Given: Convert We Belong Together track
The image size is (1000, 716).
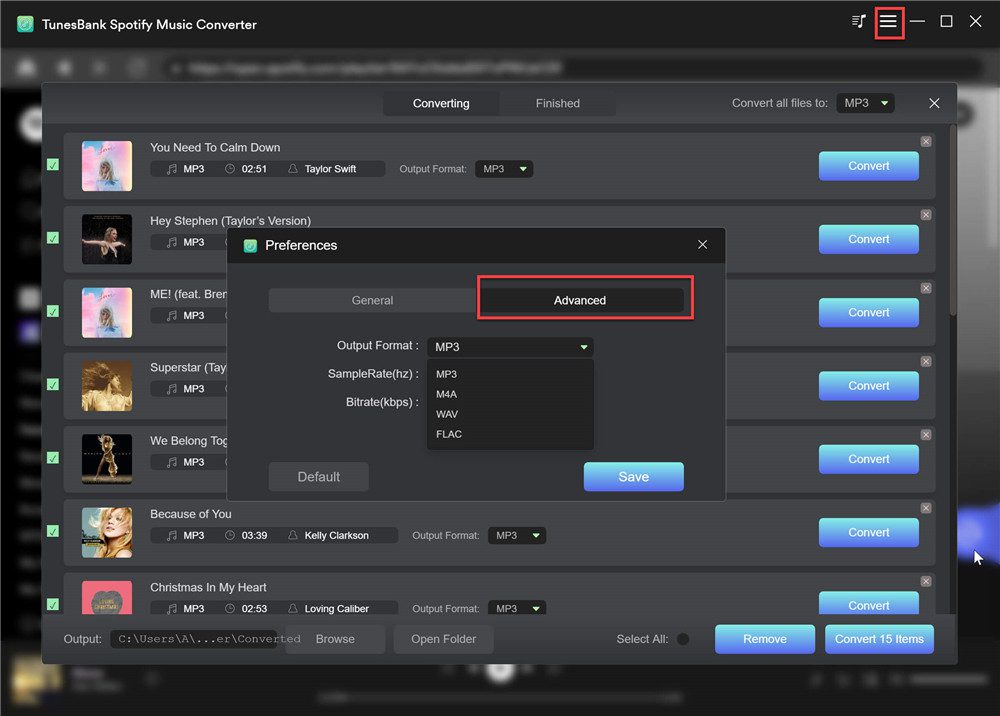Looking at the screenshot, I should click(869, 459).
